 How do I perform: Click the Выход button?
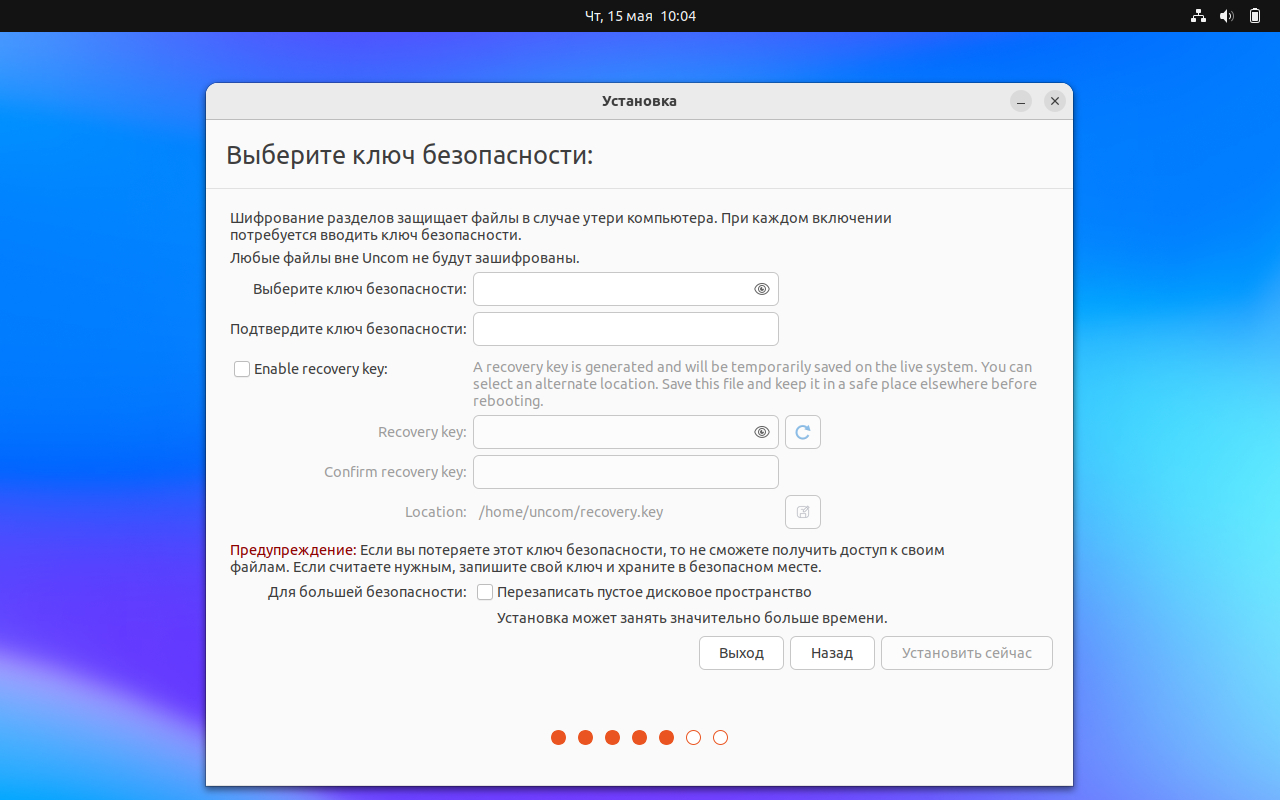(741, 653)
